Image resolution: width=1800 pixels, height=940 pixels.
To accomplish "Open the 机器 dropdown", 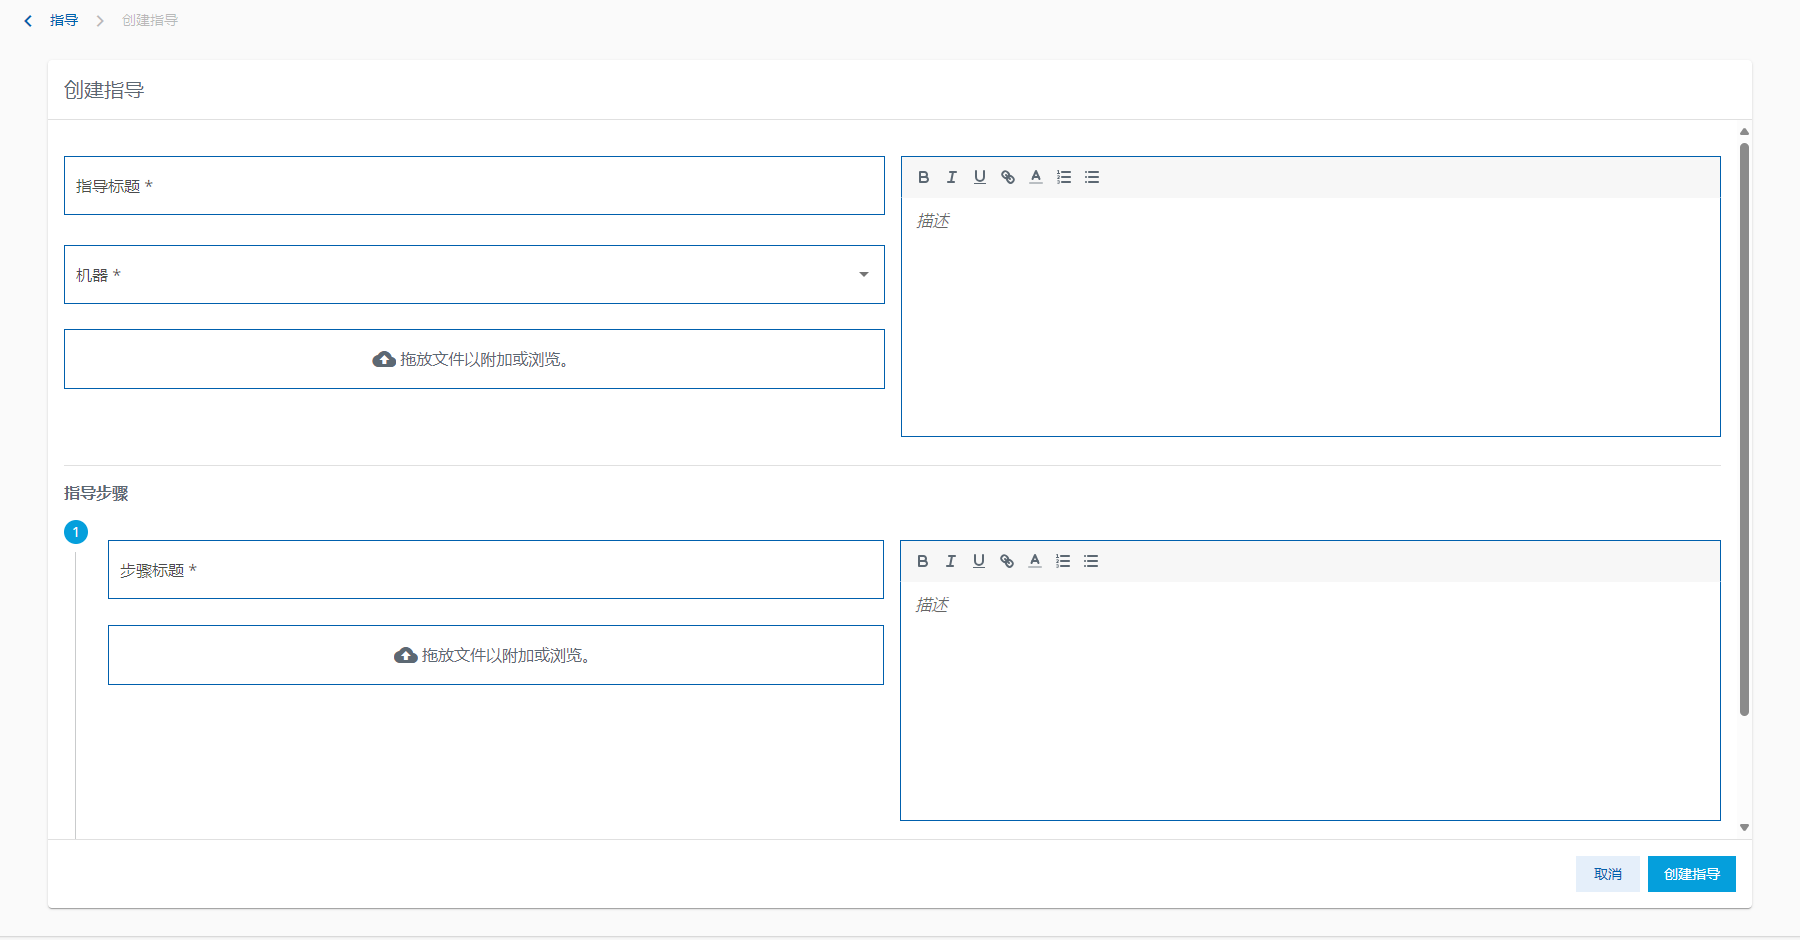I will click(474, 275).
